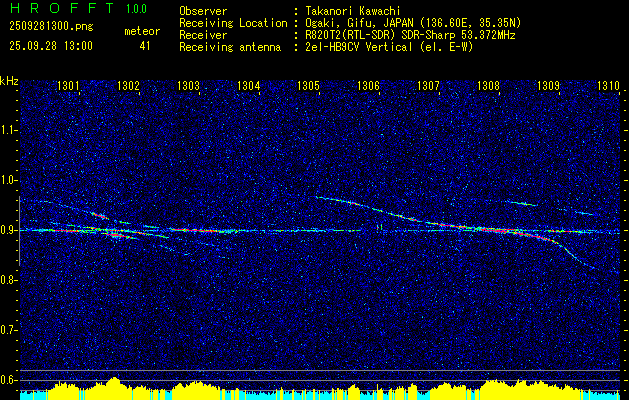The image size is (629, 400).
Task: Click the 1304 time marker
Action: (x=248, y=86)
